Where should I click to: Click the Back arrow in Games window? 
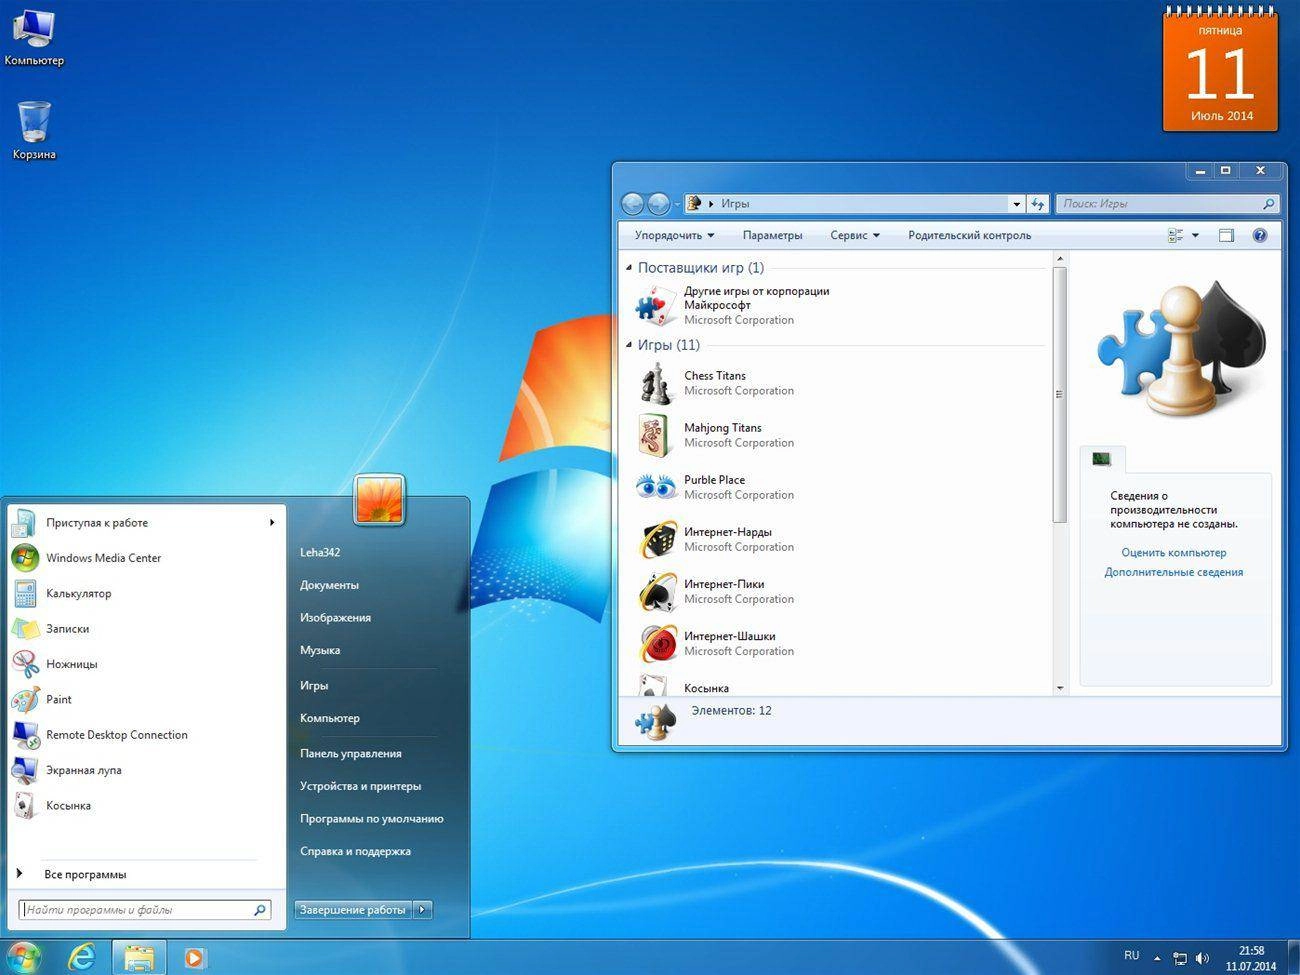632,204
